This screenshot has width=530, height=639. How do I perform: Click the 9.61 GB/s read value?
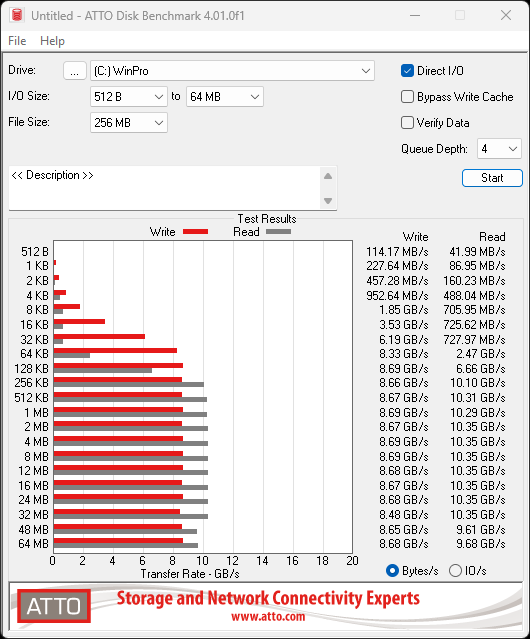[x=481, y=529]
